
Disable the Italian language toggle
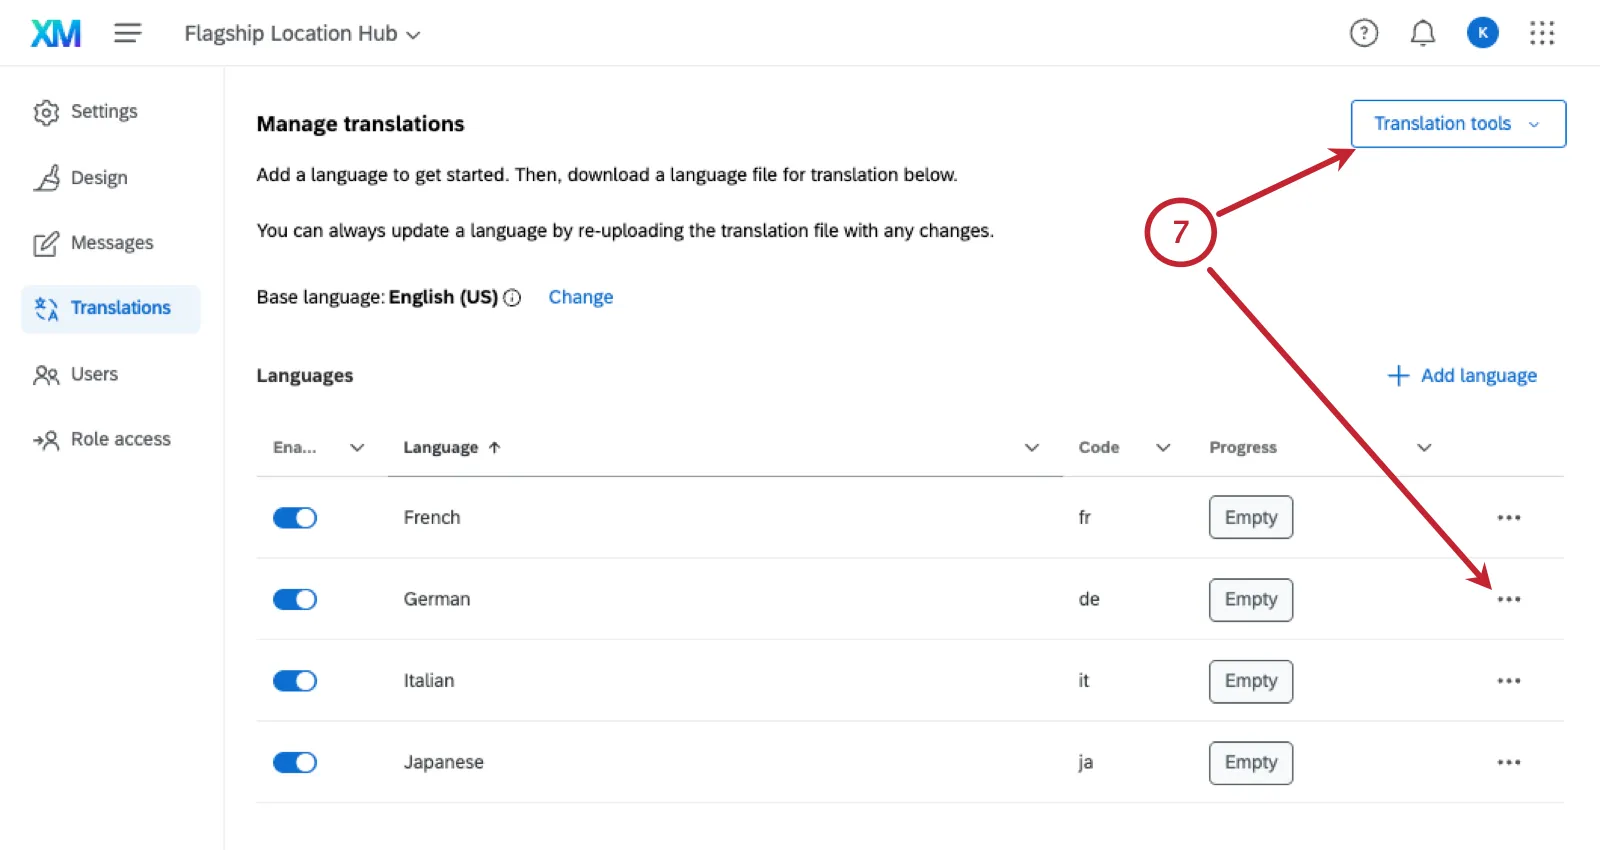(295, 681)
